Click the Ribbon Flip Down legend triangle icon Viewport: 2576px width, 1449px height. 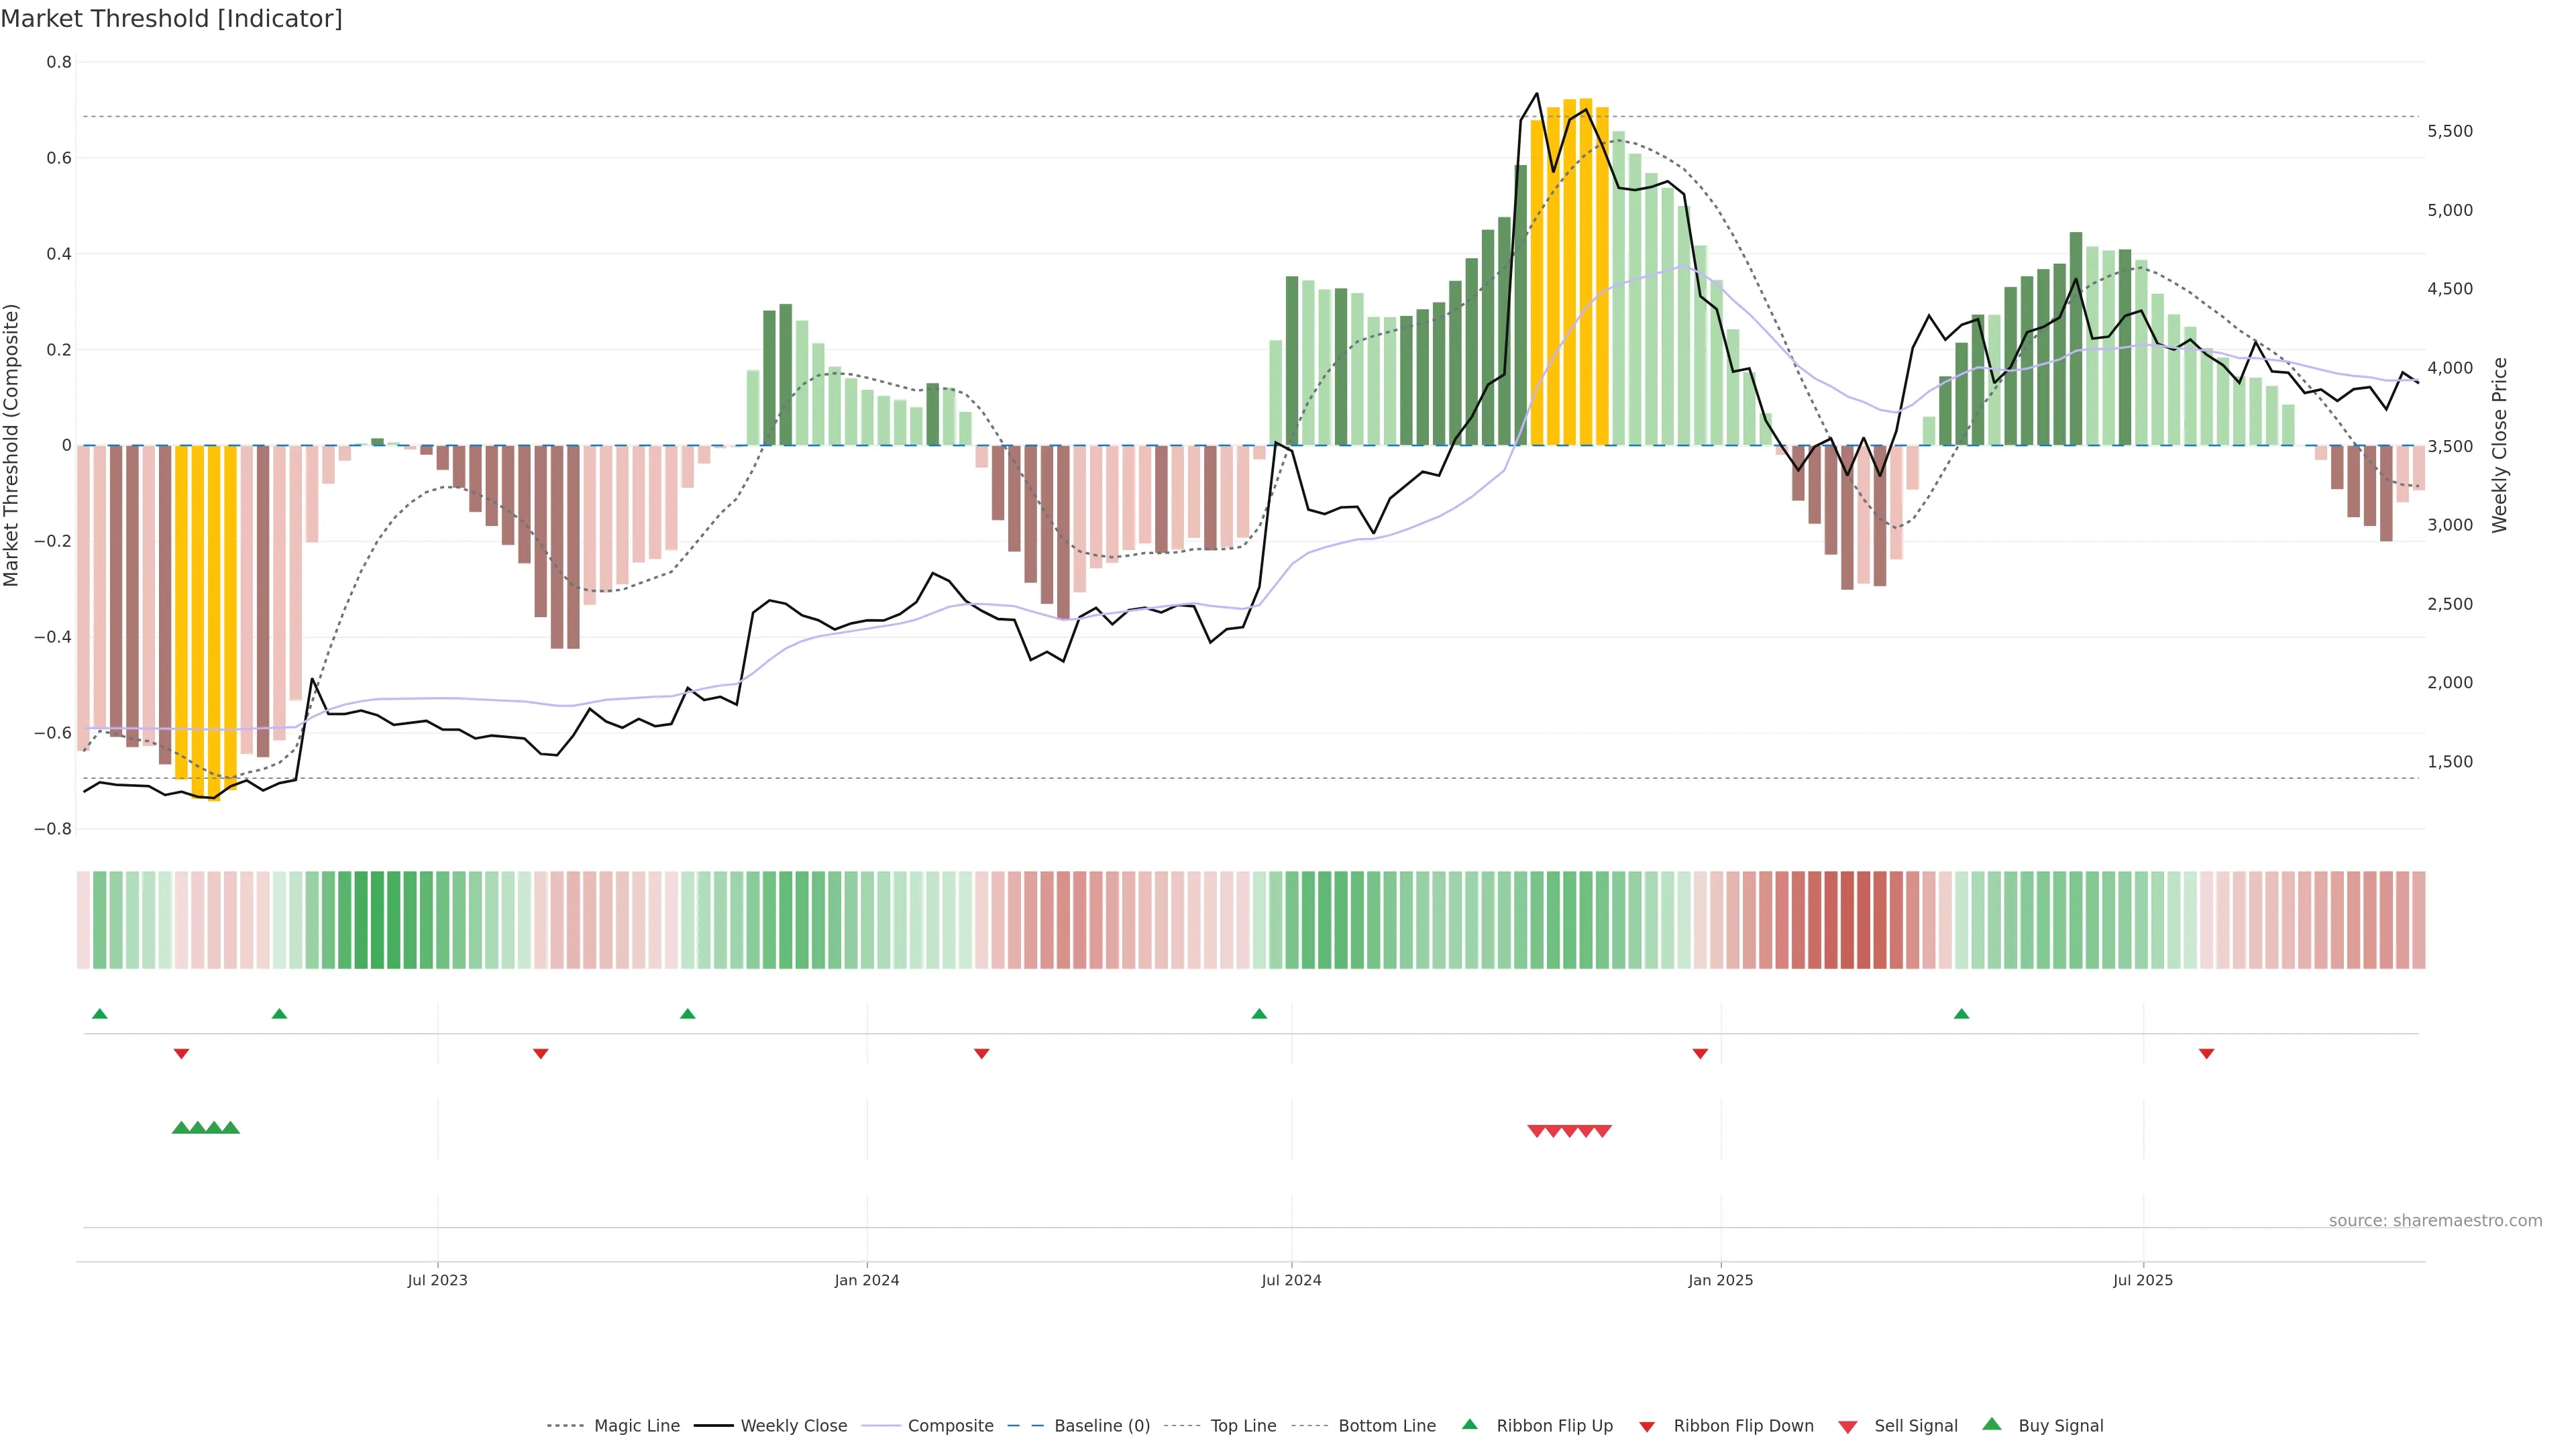click(1647, 1426)
